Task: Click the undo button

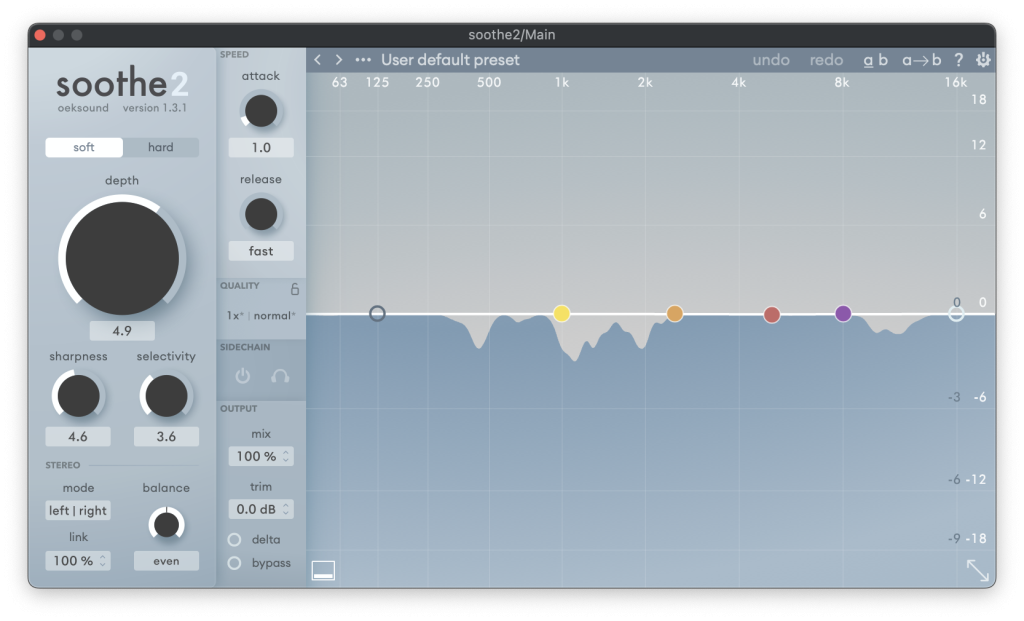Action: click(x=771, y=60)
